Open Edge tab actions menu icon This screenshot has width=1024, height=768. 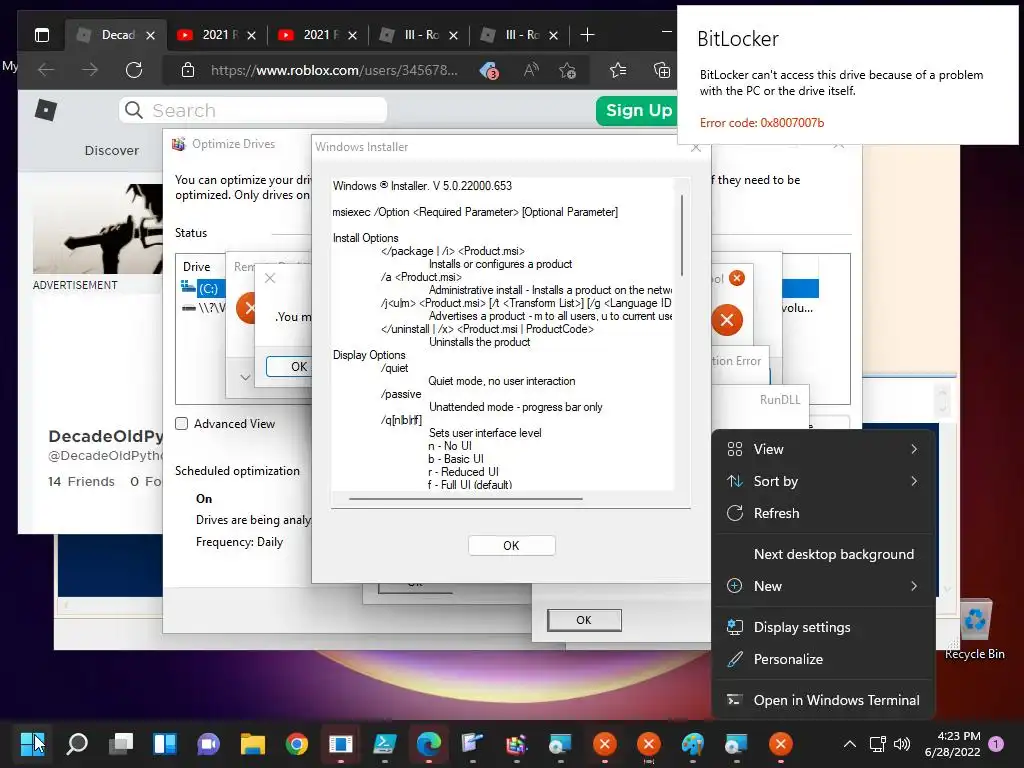(42, 35)
